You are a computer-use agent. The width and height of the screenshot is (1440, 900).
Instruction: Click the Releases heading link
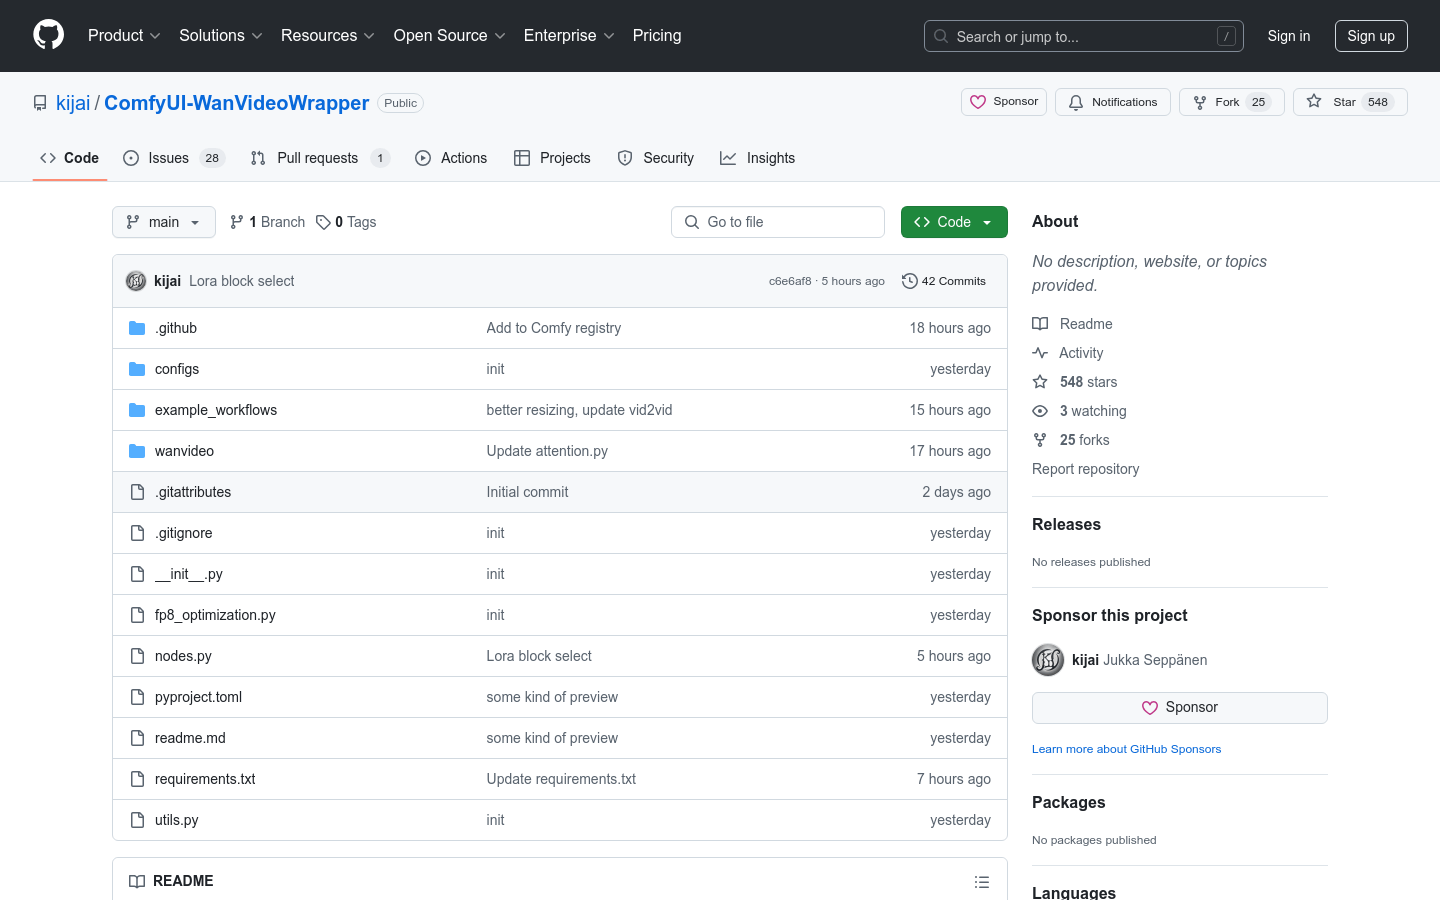pyautogui.click(x=1066, y=524)
